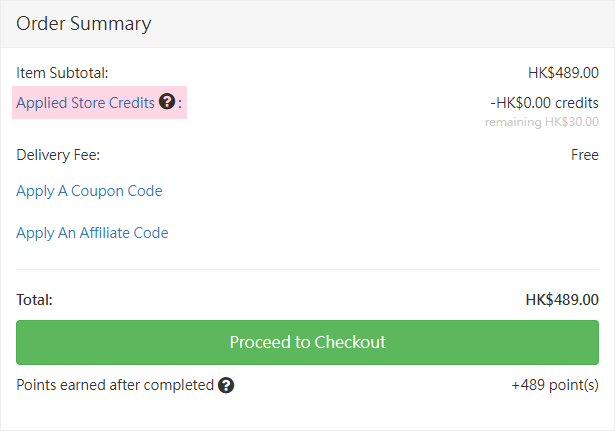Click the divider line above Total
The height and width of the screenshot is (431, 615).
point(307,269)
